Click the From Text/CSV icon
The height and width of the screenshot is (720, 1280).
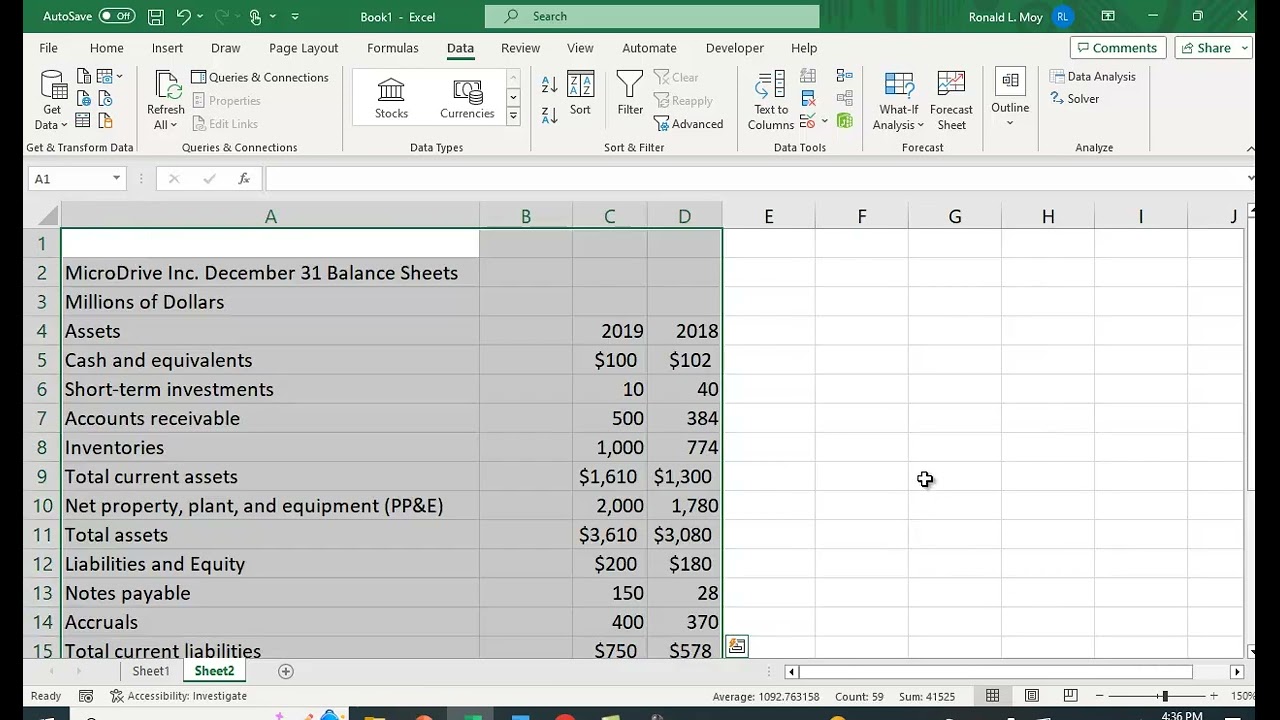tap(84, 77)
